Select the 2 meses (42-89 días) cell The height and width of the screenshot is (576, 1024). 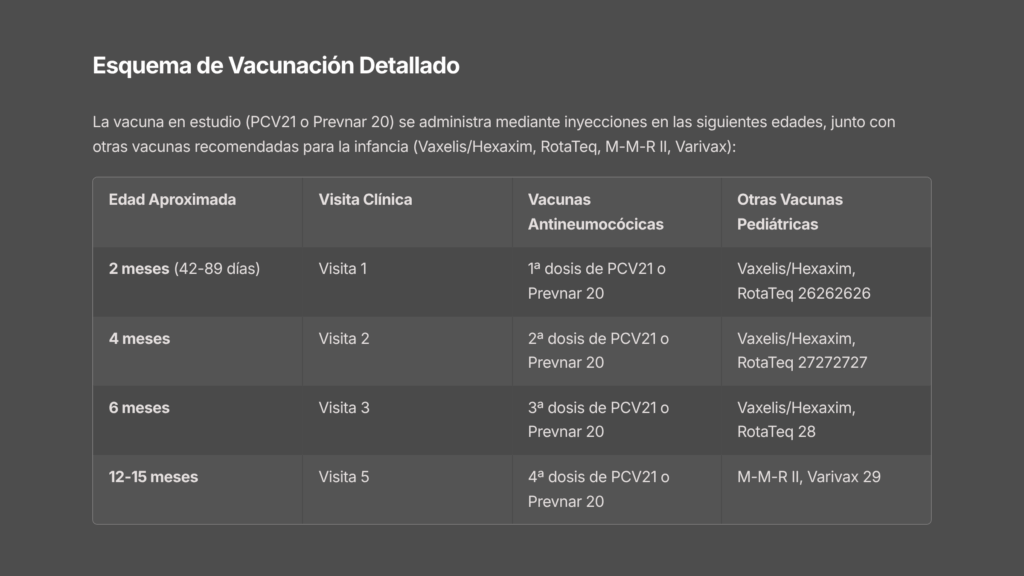184,269
